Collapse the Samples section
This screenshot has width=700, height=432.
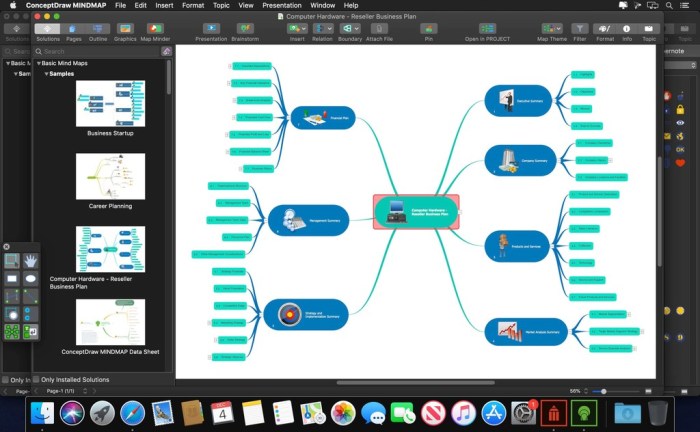click(45, 74)
